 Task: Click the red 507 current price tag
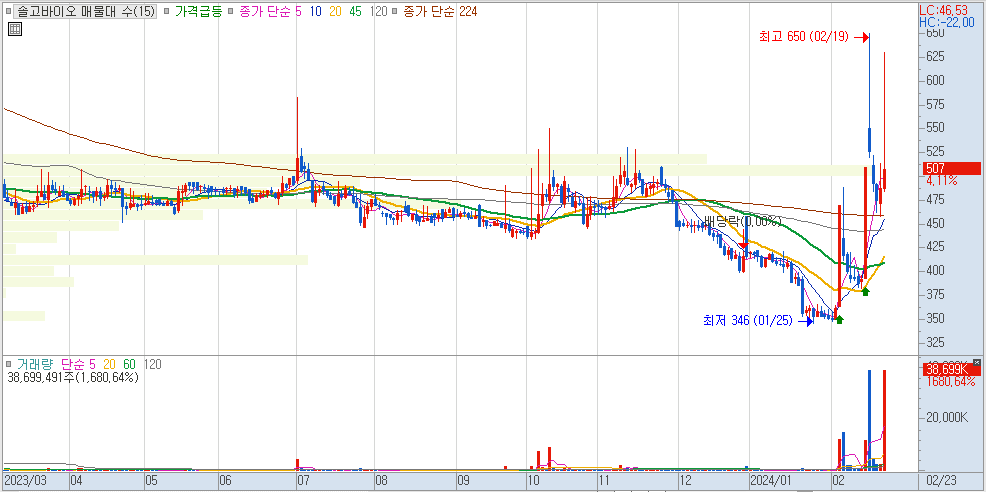tap(951, 168)
